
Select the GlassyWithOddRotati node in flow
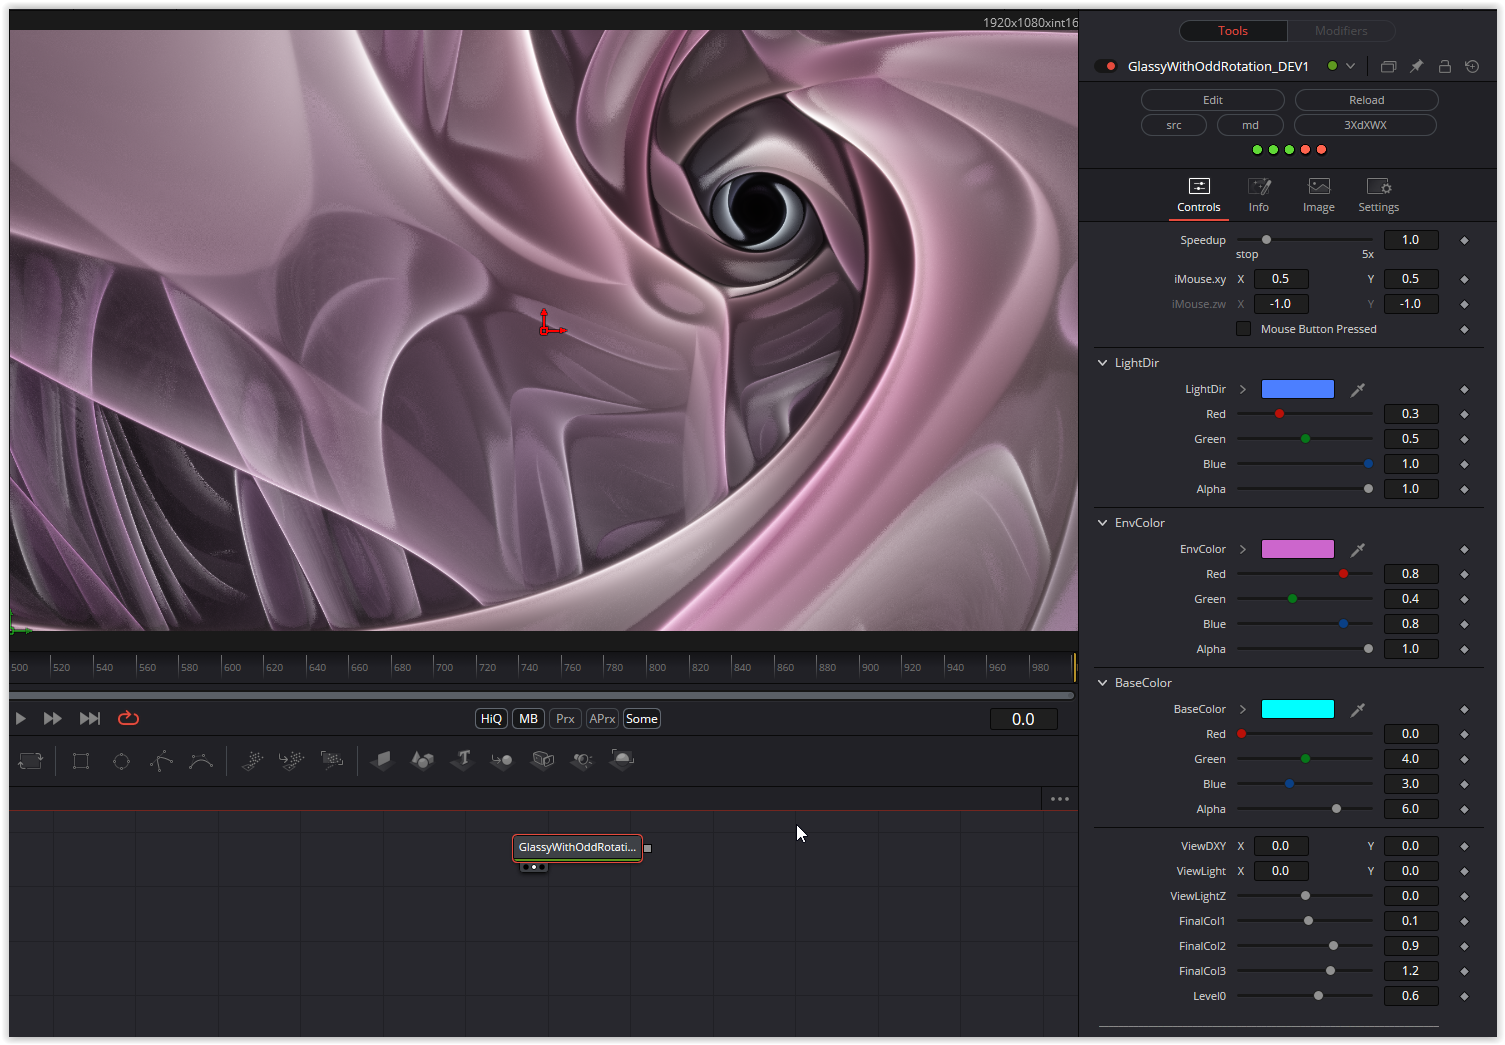coord(577,848)
